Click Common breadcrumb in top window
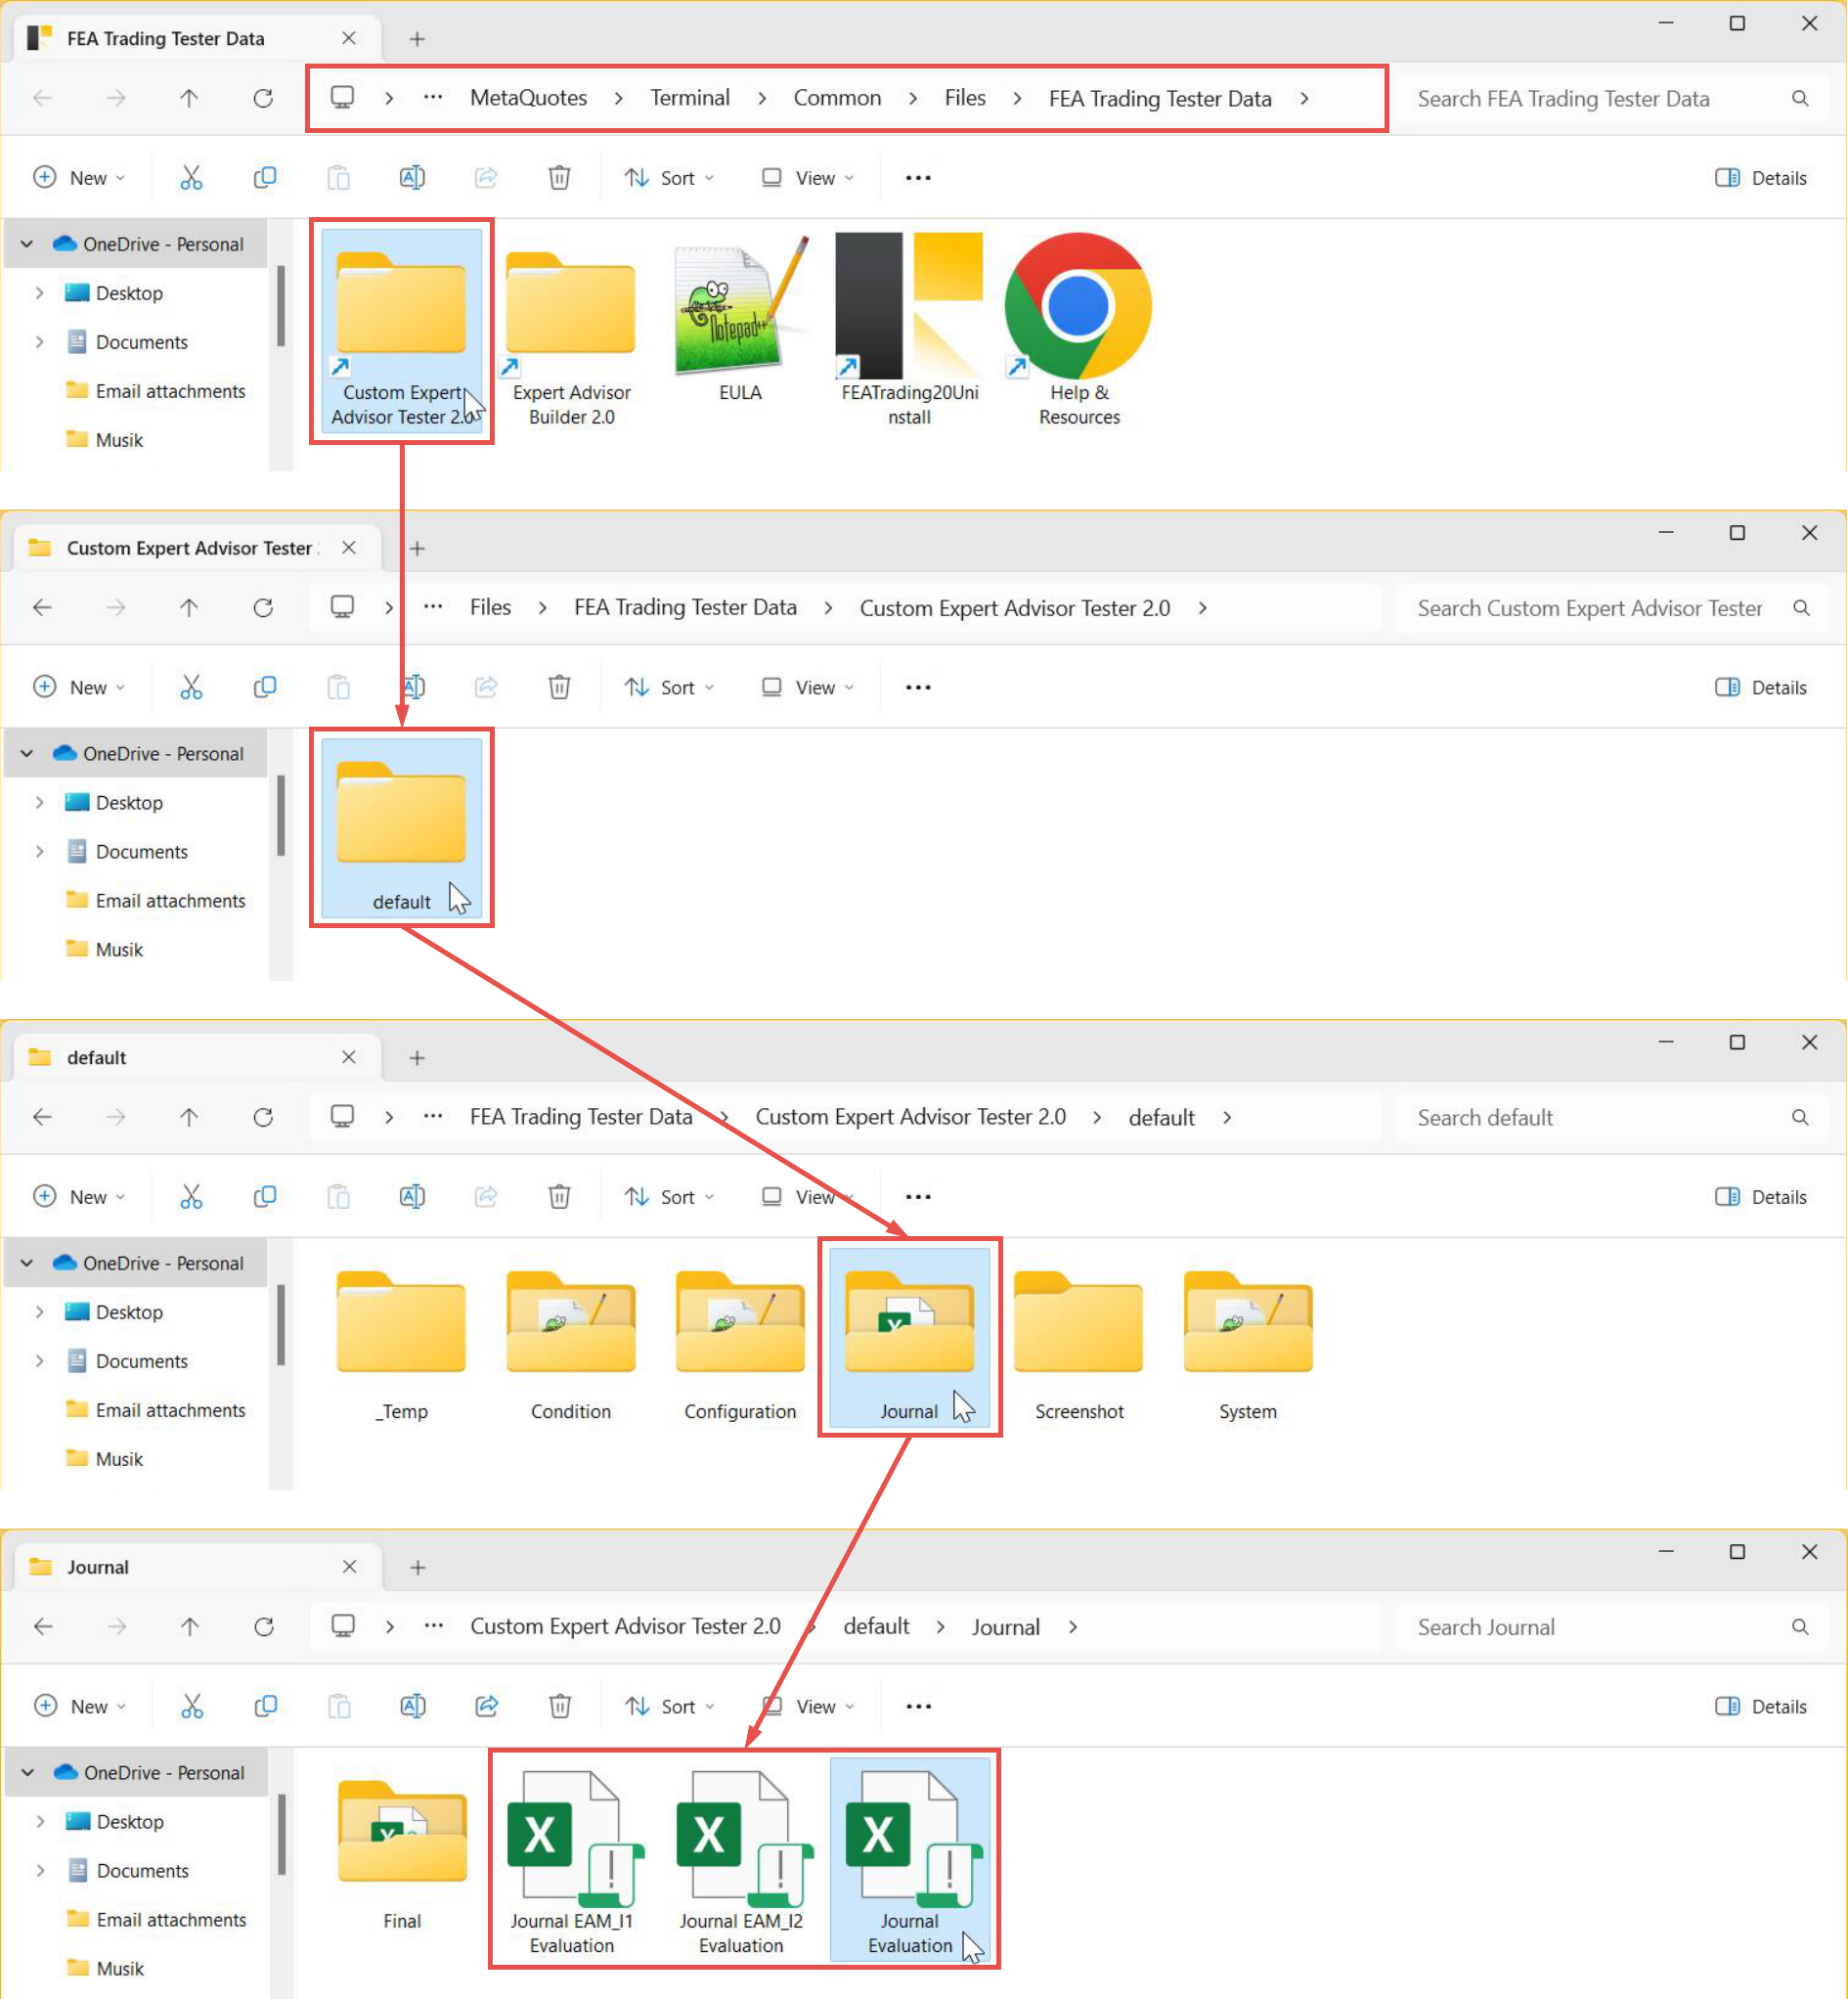Image resolution: width=1848 pixels, height=1999 pixels. 837,98
